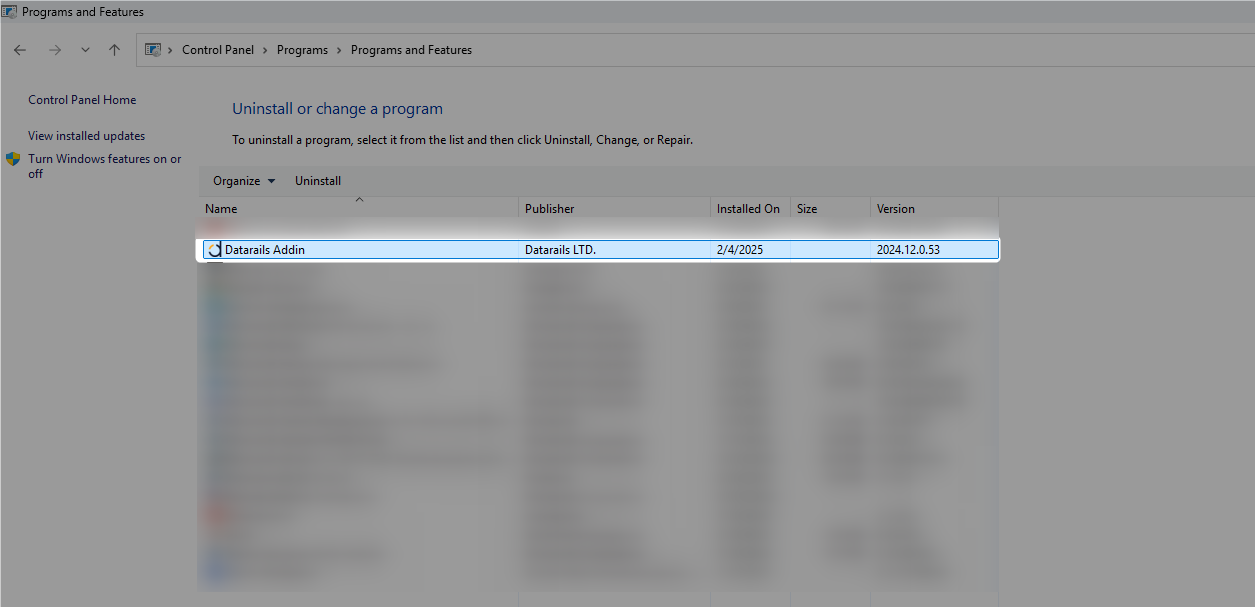Click chevron before Control Panel in address bar
Image resolution: width=1255 pixels, height=607 pixels.
(171, 50)
